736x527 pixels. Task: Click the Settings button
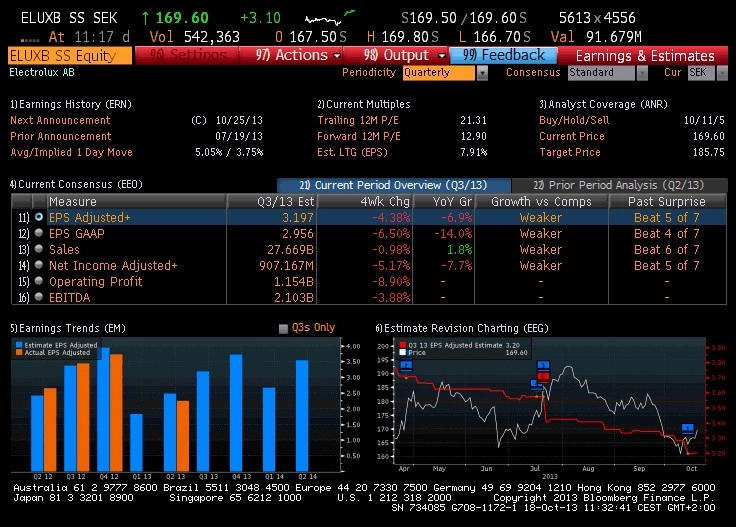coord(187,55)
